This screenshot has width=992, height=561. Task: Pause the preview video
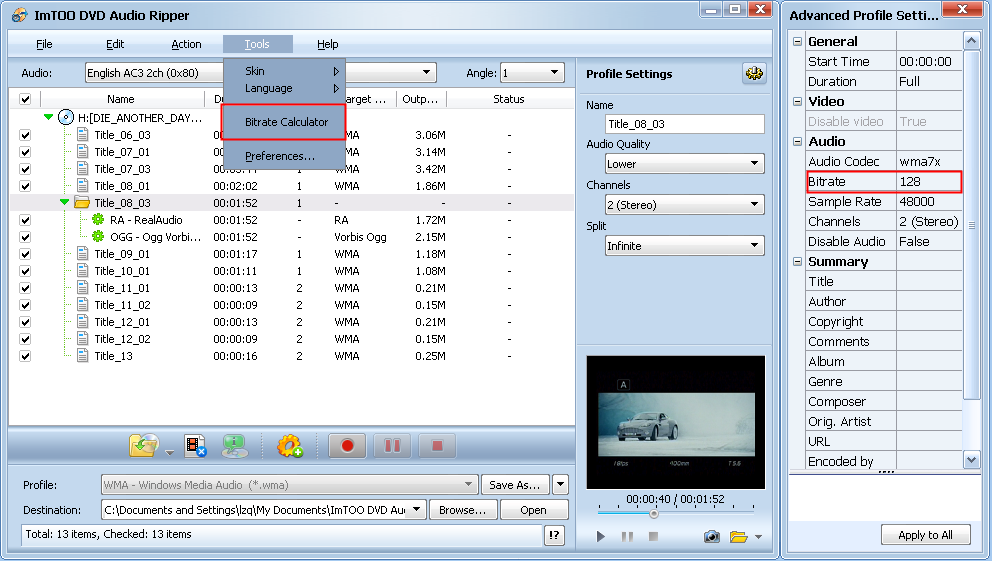click(627, 536)
